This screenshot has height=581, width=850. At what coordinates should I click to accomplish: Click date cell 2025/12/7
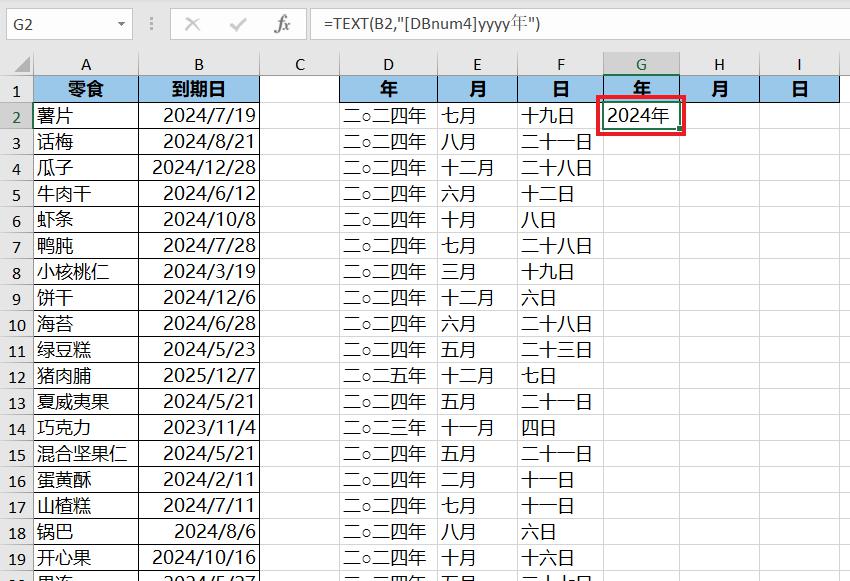pos(199,376)
